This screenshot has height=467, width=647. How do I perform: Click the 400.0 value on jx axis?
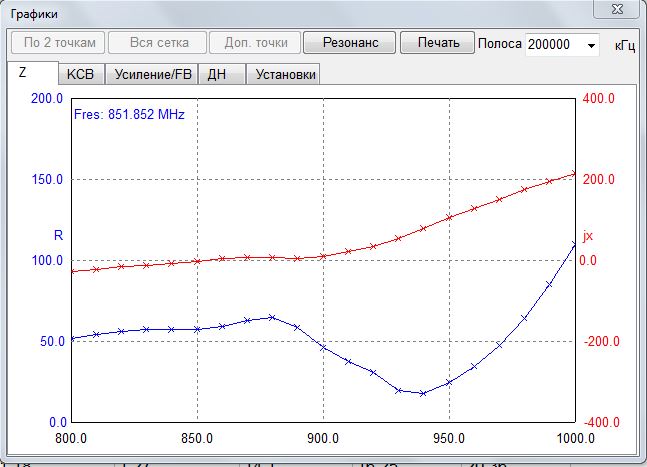599,99
